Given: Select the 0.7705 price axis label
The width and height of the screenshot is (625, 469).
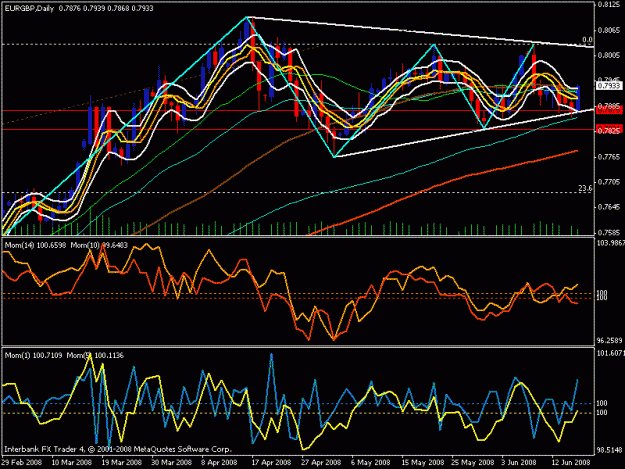Looking at the screenshot, I should [609, 182].
